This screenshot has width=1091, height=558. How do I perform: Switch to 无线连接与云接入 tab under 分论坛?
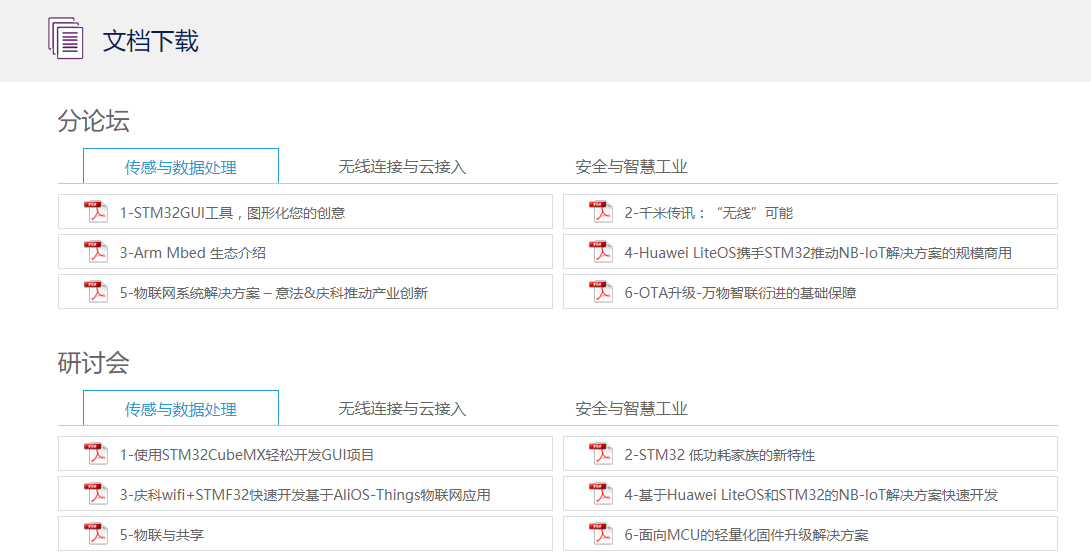click(x=402, y=167)
